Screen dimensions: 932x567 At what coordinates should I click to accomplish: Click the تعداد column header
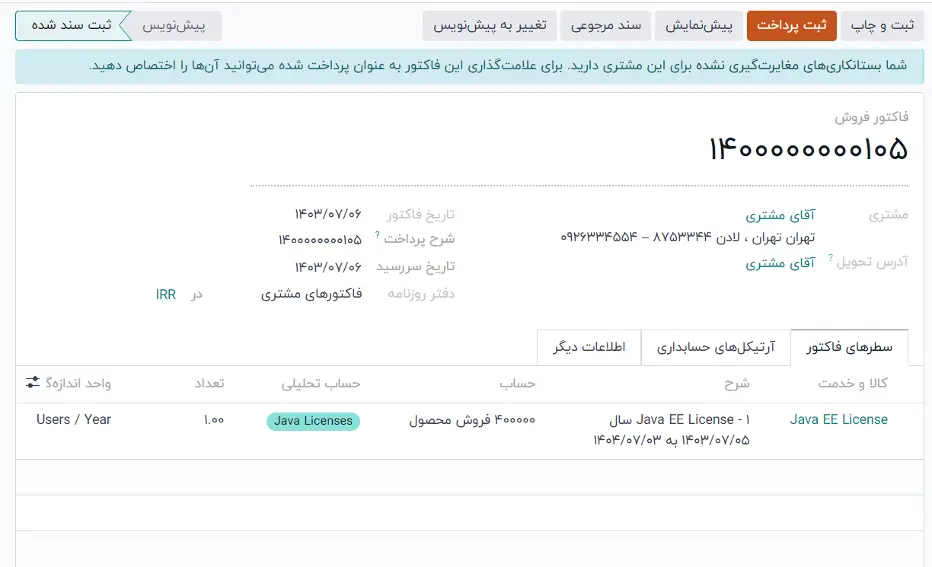coord(210,383)
